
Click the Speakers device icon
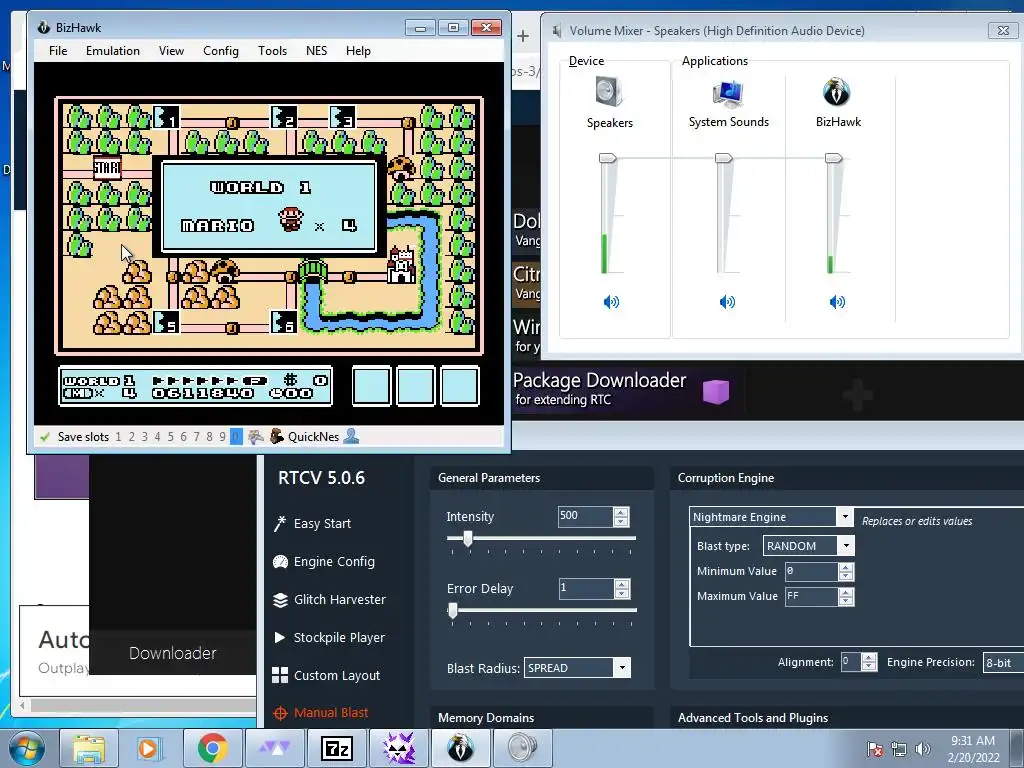[x=609, y=91]
